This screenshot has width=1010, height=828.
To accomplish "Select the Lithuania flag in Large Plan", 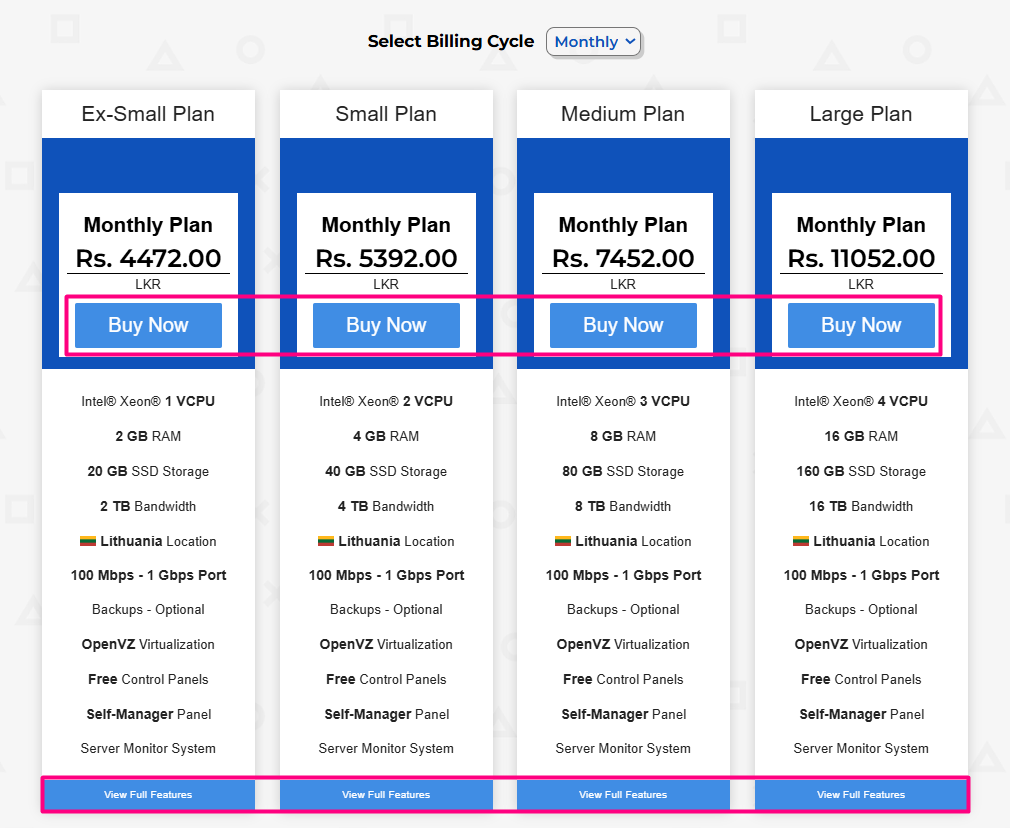I will point(801,541).
